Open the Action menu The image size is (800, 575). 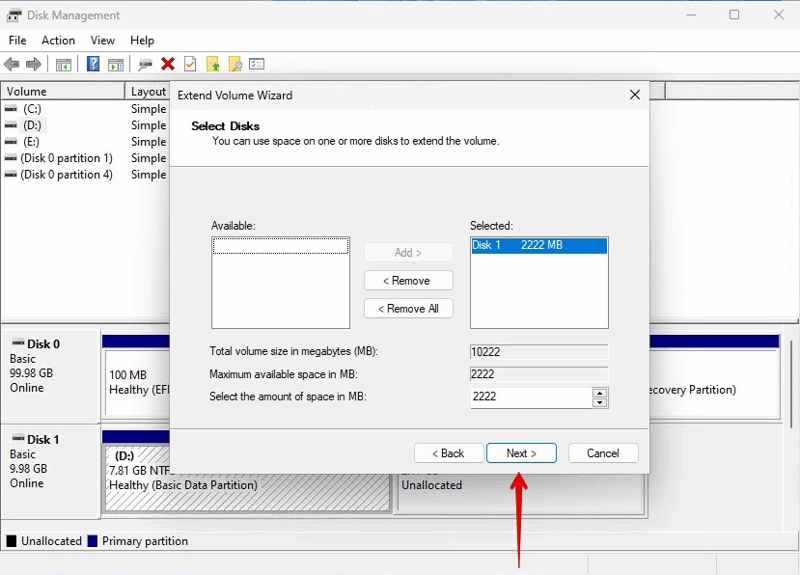click(58, 40)
